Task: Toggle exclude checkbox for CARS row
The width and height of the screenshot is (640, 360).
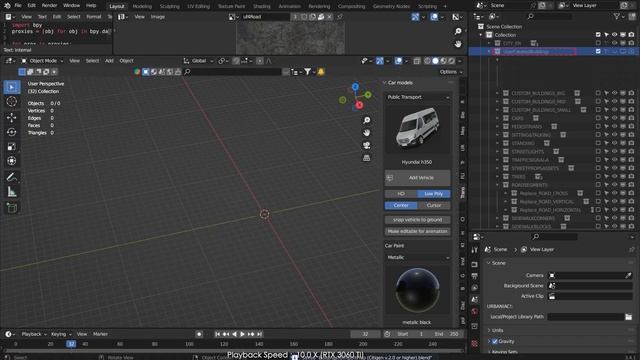Action: coord(598,118)
